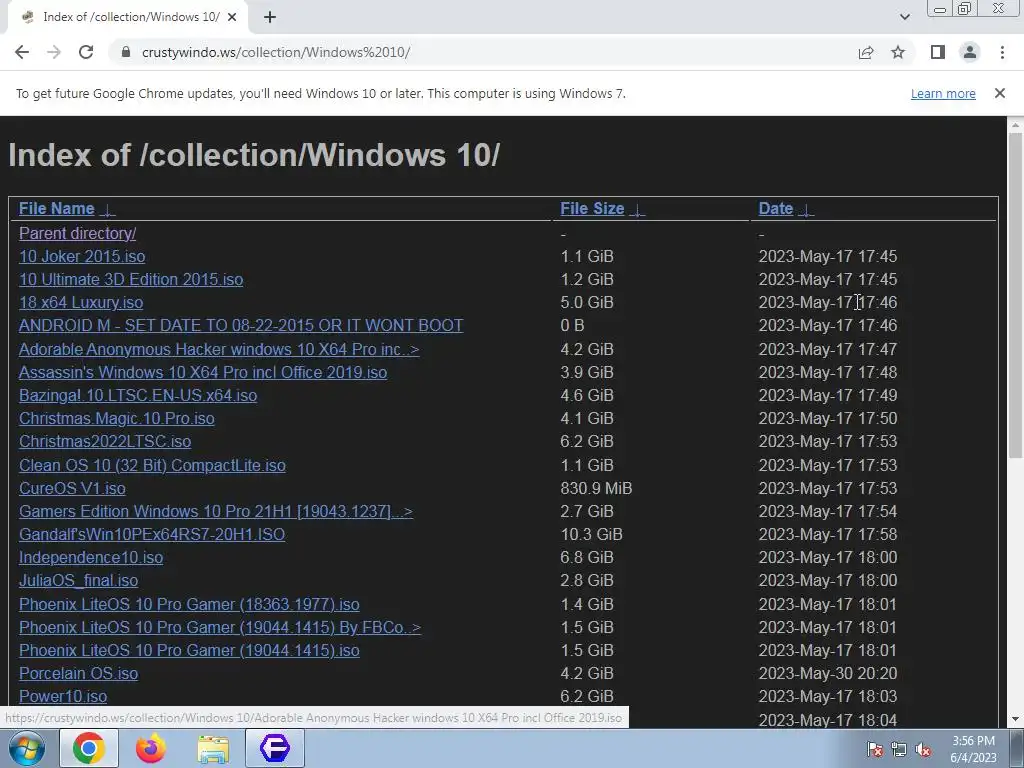
Task: Open the Chrome profile avatar
Action: click(970, 52)
